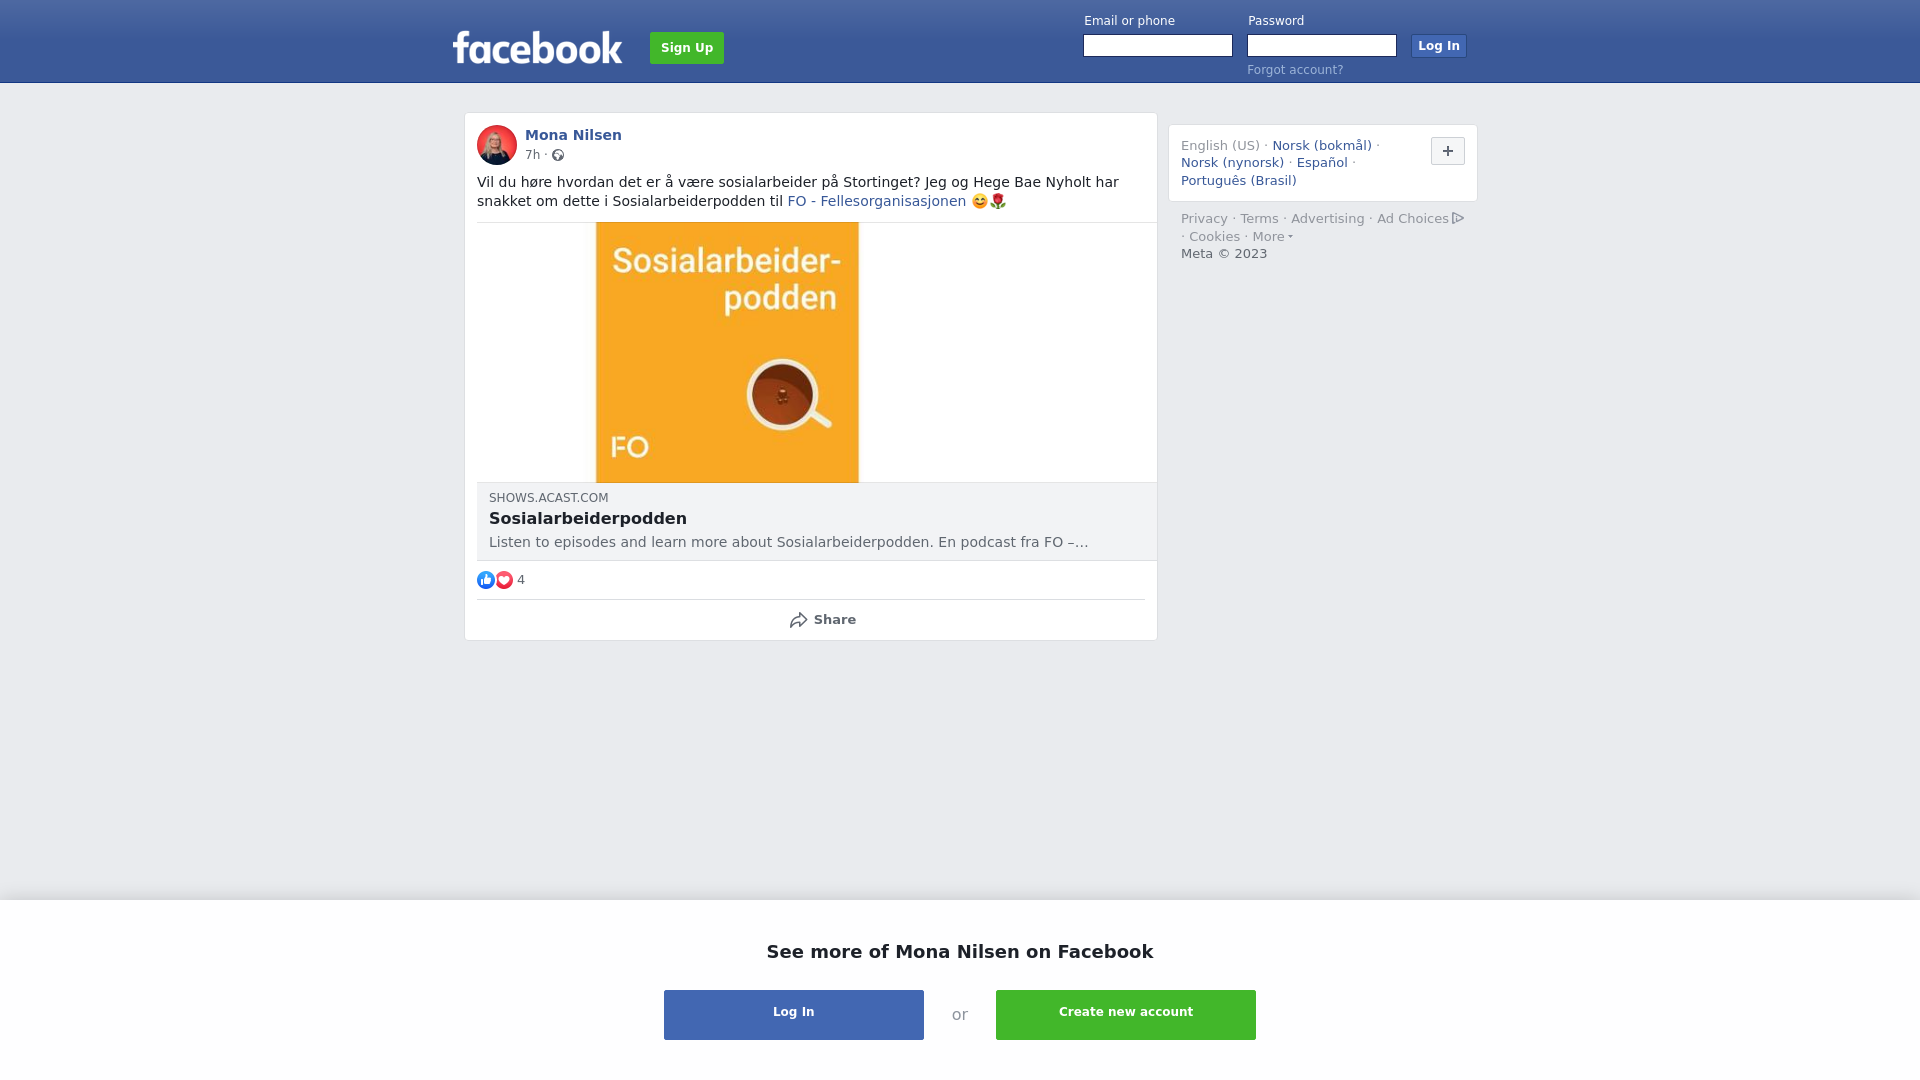The width and height of the screenshot is (1920, 1080).
Task: Click the Facebook logo in header
Action: [x=537, y=47]
